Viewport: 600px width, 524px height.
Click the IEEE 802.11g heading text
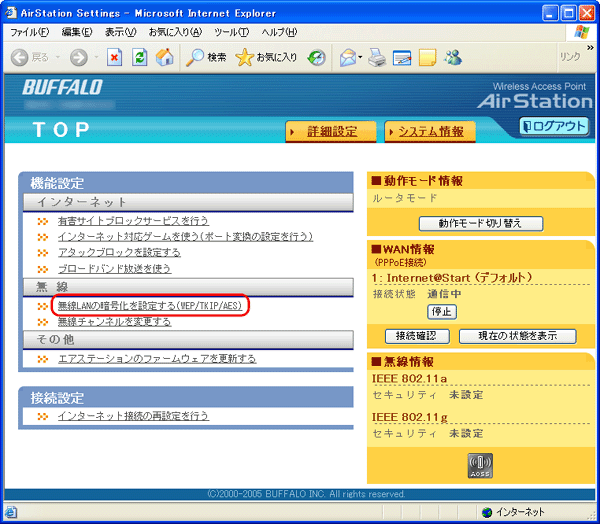(409, 417)
